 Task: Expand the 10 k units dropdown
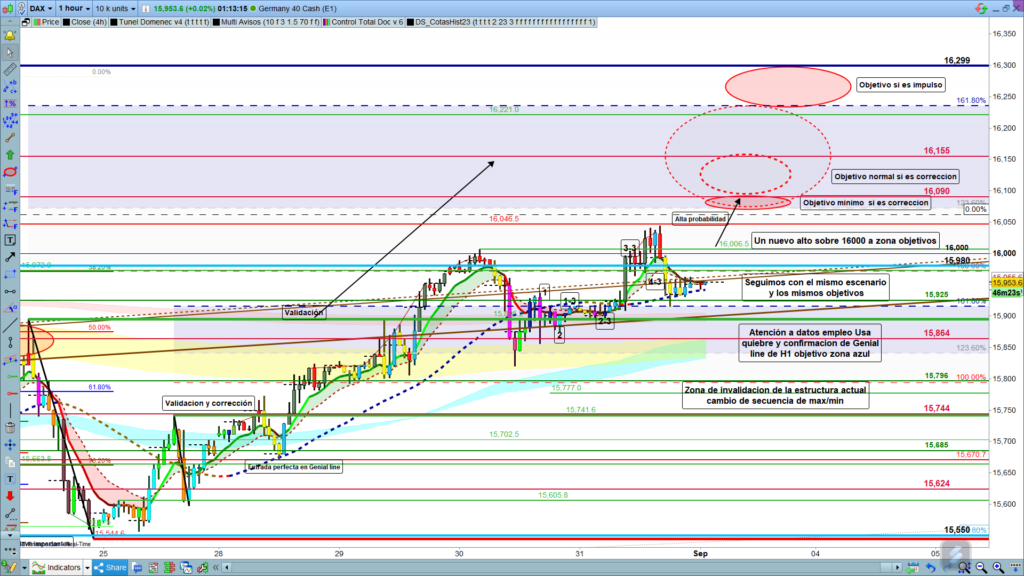pos(117,7)
